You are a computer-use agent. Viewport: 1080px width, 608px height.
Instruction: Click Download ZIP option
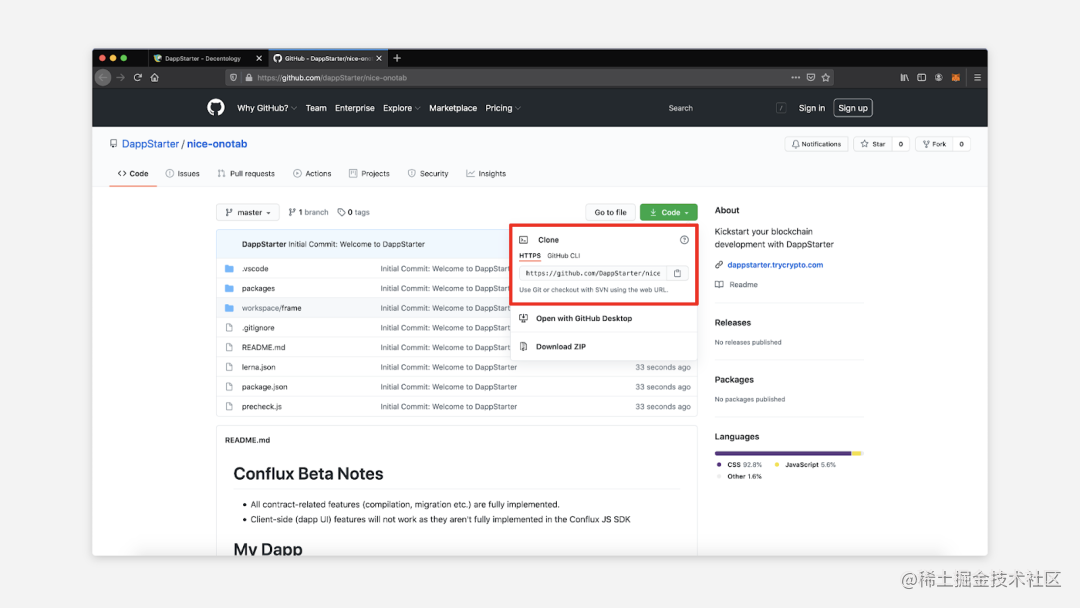click(561, 346)
